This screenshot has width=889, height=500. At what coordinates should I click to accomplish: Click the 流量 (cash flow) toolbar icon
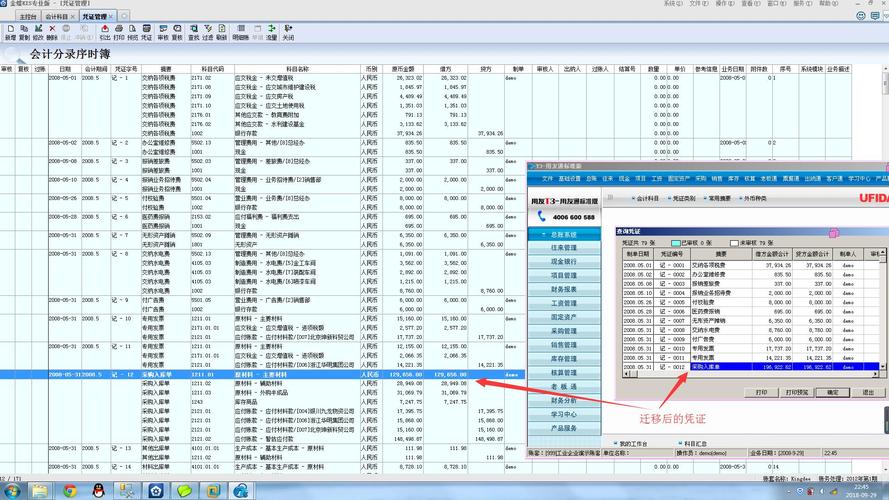point(272,32)
